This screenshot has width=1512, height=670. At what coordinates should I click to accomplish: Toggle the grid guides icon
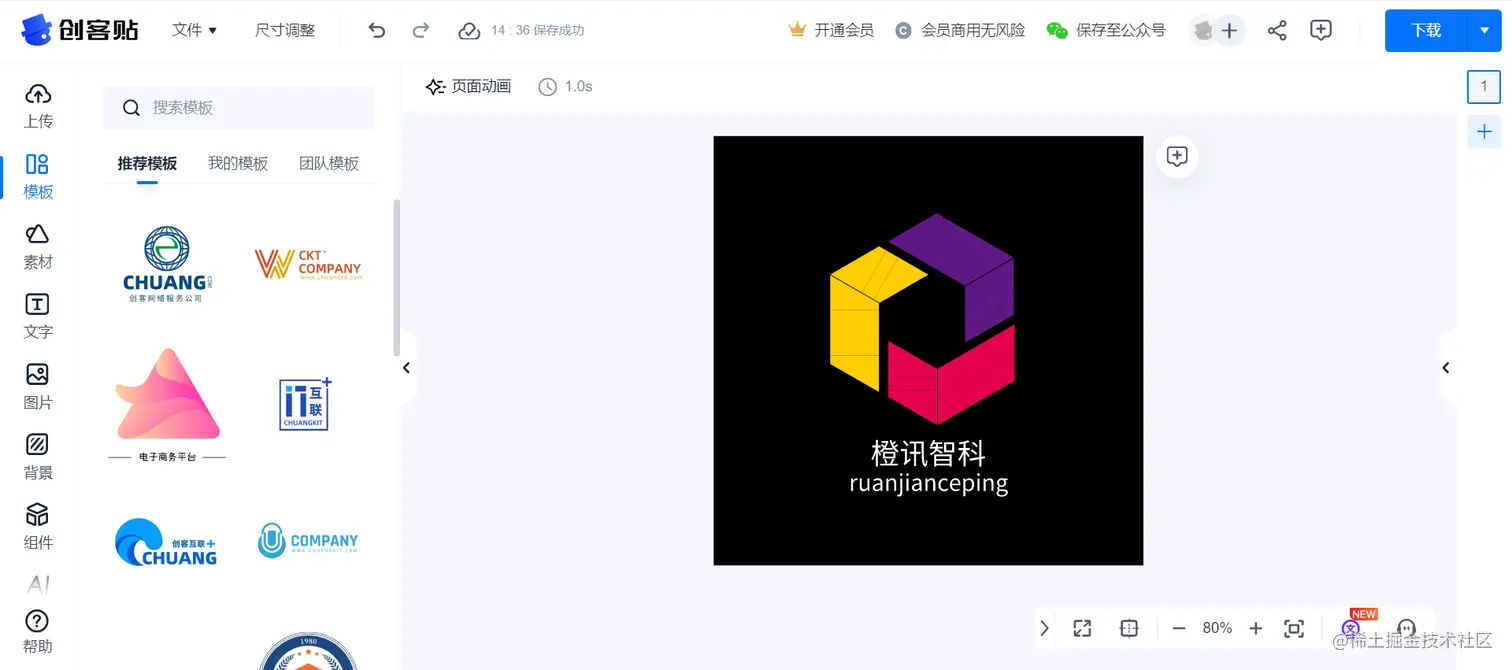[x=1129, y=628]
